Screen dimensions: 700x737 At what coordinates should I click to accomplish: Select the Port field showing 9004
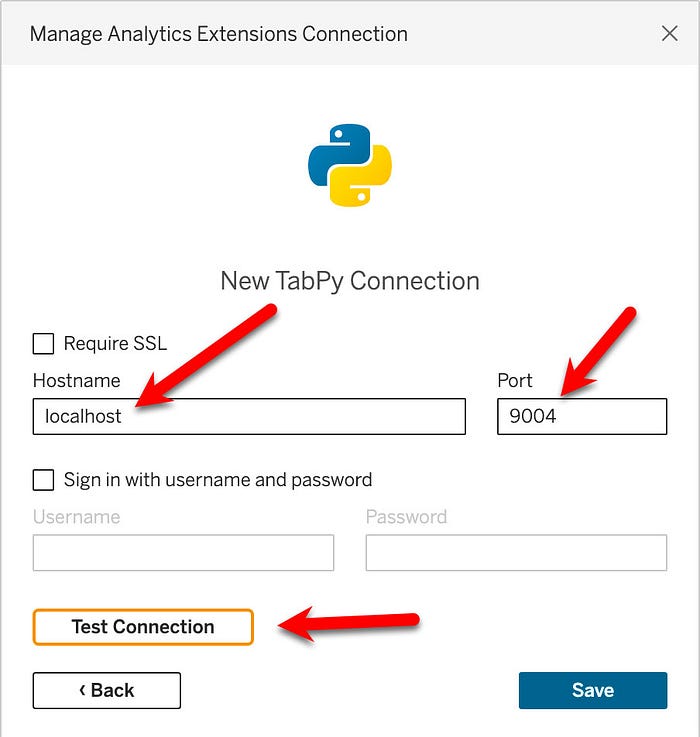click(x=582, y=416)
